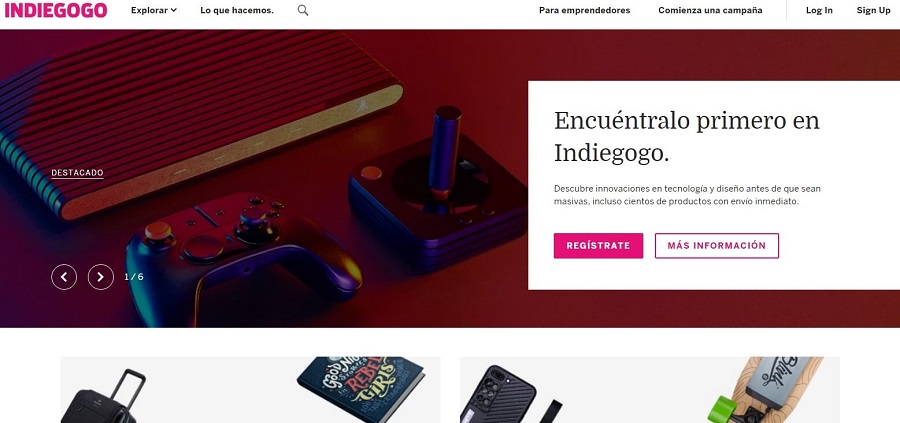Click the slide counter 1/6
900x423 pixels.
[x=134, y=277]
